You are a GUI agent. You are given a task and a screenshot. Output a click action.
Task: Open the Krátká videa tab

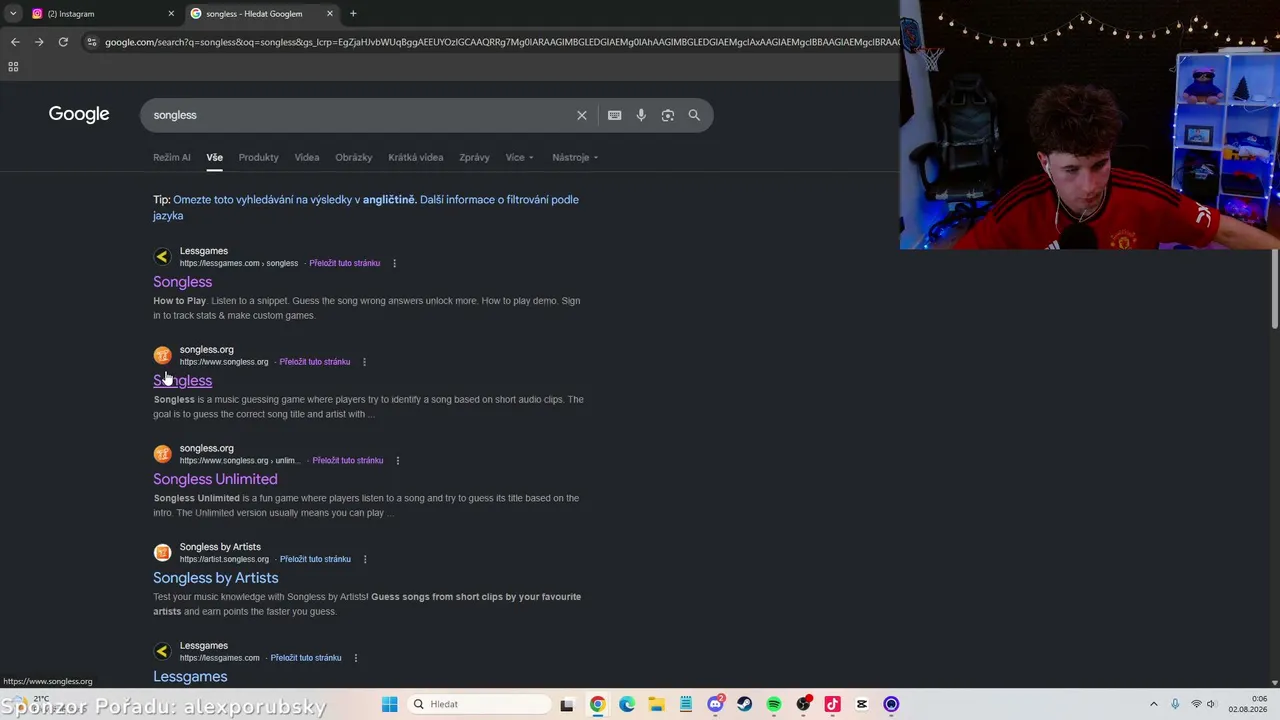tap(416, 157)
